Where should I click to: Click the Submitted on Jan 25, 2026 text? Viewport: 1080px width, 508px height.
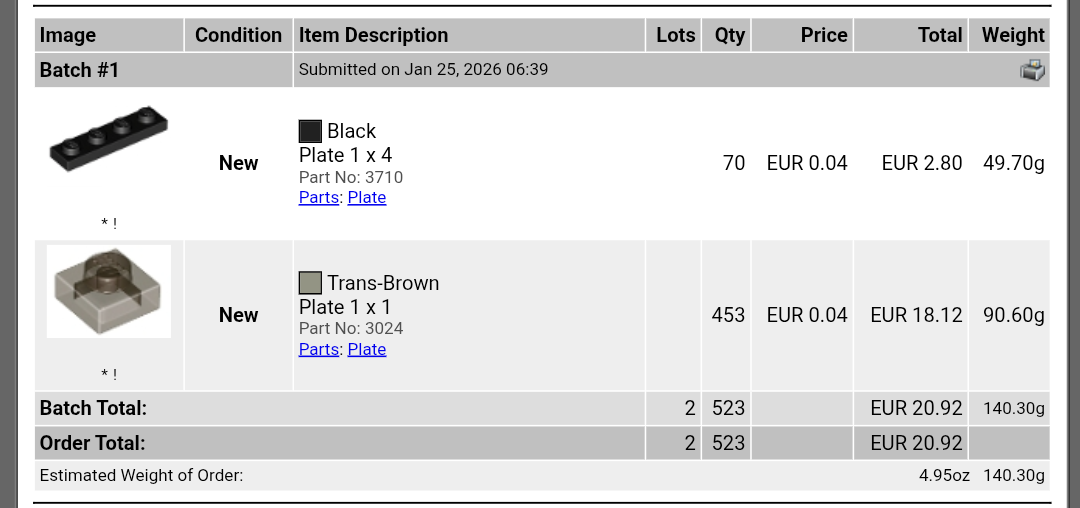tap(423, 70)
